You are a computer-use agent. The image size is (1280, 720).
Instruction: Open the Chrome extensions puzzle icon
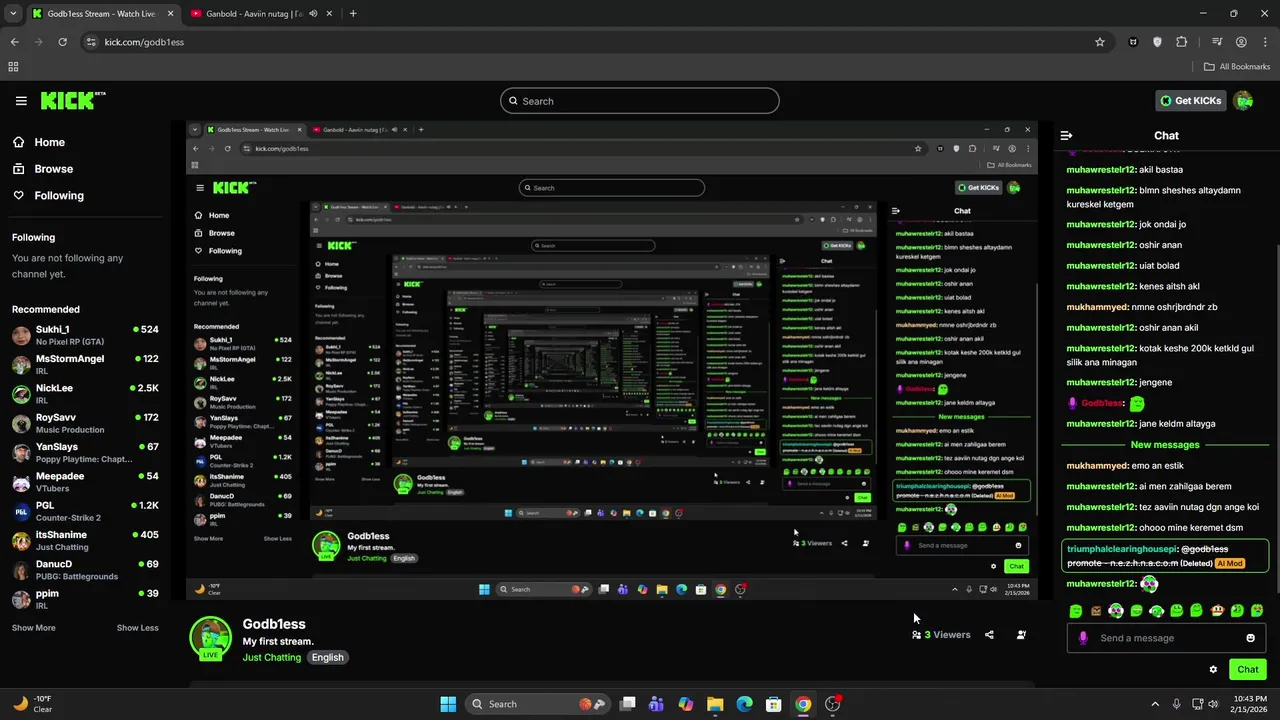click(x=1182, y=42)
